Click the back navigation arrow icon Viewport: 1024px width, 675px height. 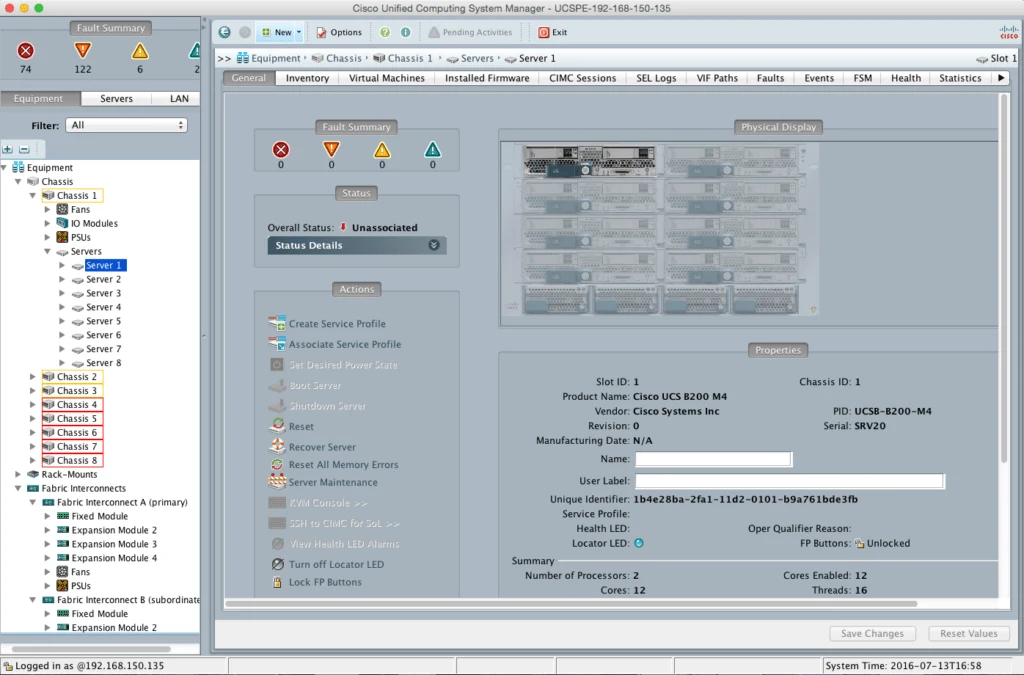(225, 32)
